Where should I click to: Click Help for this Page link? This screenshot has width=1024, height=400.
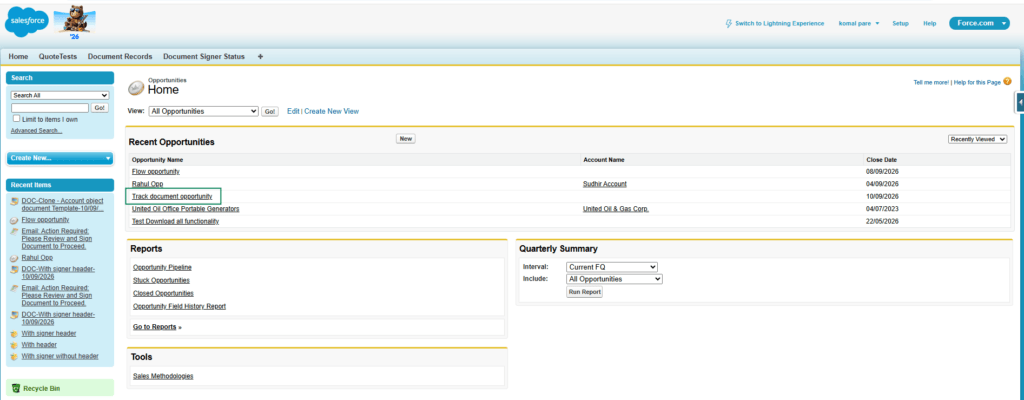977,82
